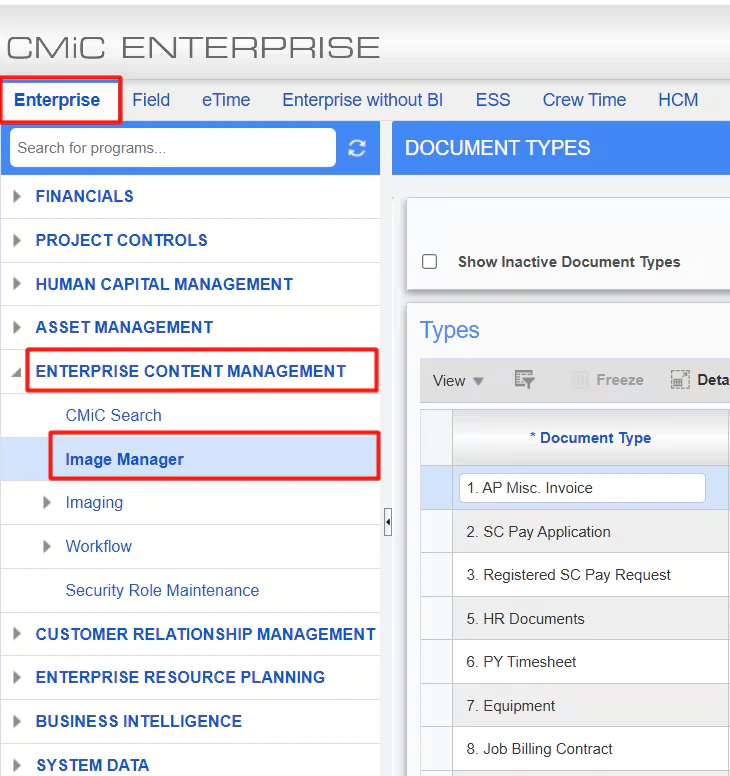The width and height of the screenshot is (730, 776).
Task: Expand the PROJECT CONTROLS node arrow
Action: click(x=17, y=241)
